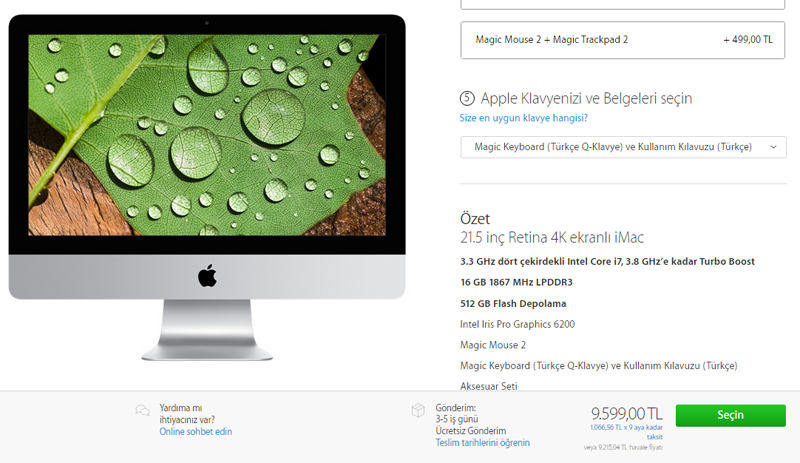The image size is (800, 463).
Task: Click the 9 aya kadar taksit installment link
Action: (627, 432)
